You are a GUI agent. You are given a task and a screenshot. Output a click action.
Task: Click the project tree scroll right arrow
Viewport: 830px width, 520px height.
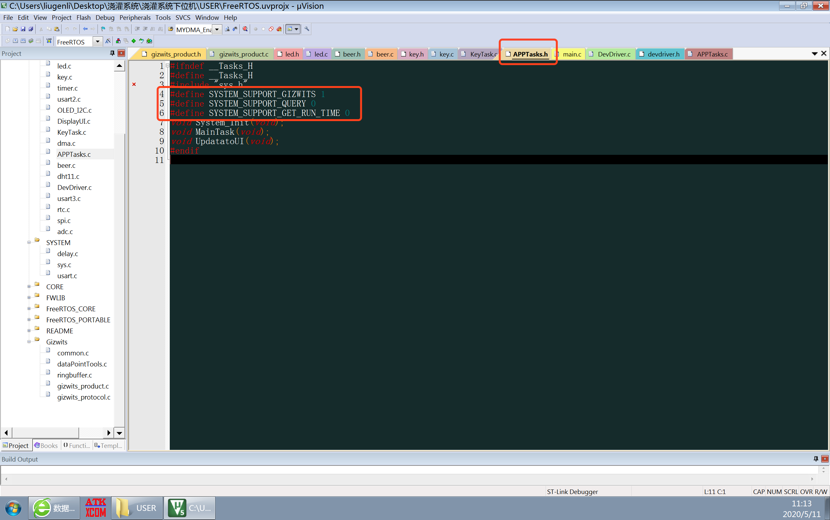[x=109, y=433]
